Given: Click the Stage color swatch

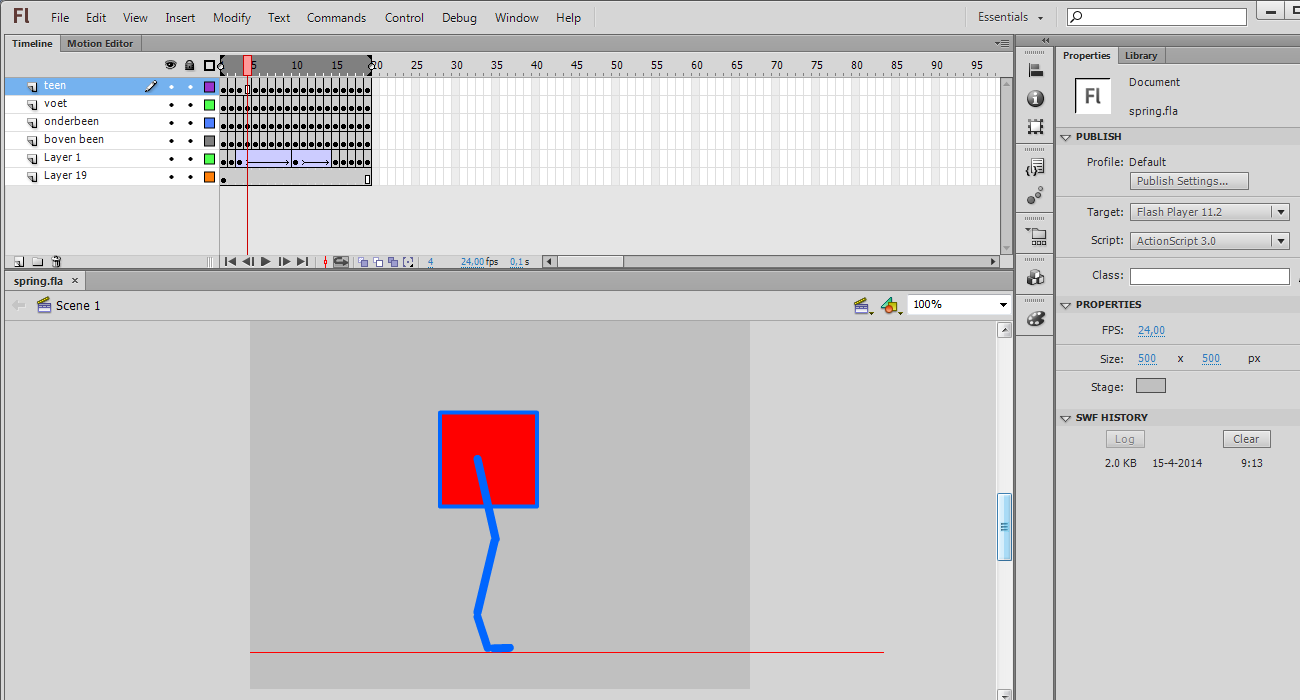Looking at the screenshot, I should [x=1151, y=386].
